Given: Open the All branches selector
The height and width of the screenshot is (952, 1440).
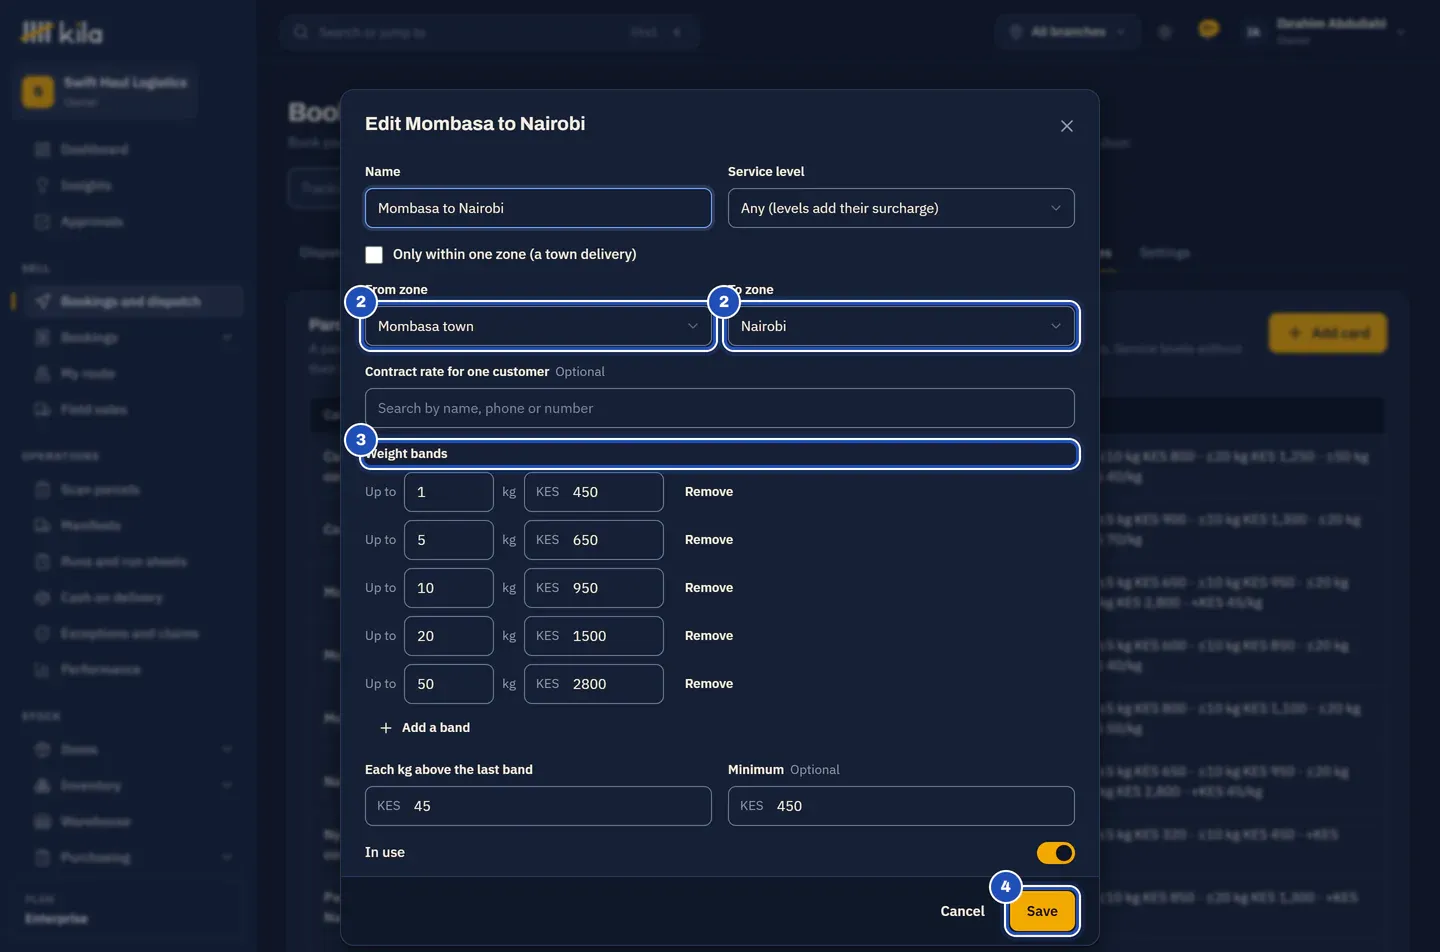Looking at the screenshot, I should pos(1067,32).
